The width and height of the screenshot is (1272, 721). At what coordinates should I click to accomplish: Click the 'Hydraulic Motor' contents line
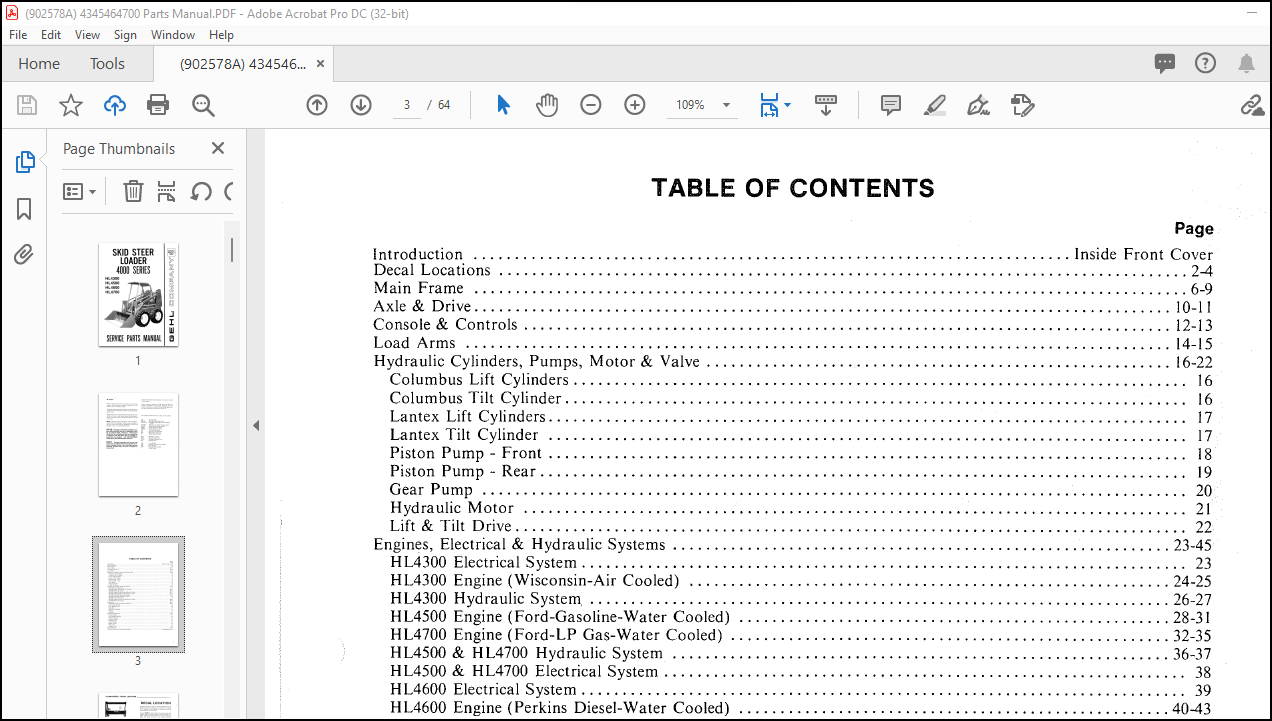pyautogui.click(x=452, y=507)
